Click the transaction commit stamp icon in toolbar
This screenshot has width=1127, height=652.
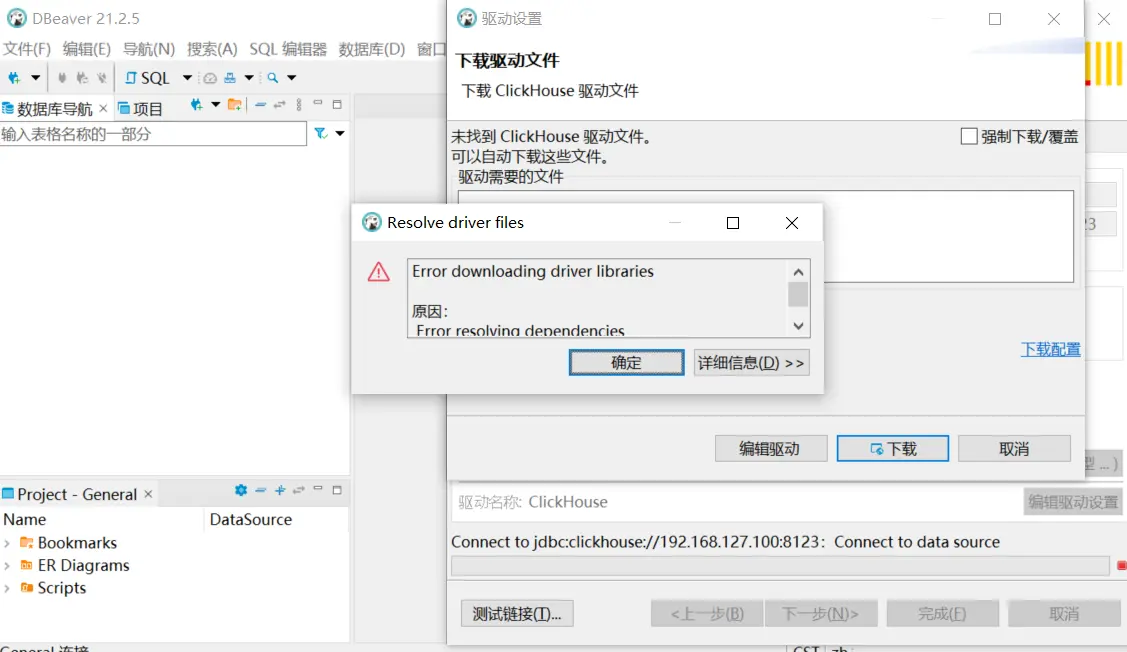pos(230,78)
